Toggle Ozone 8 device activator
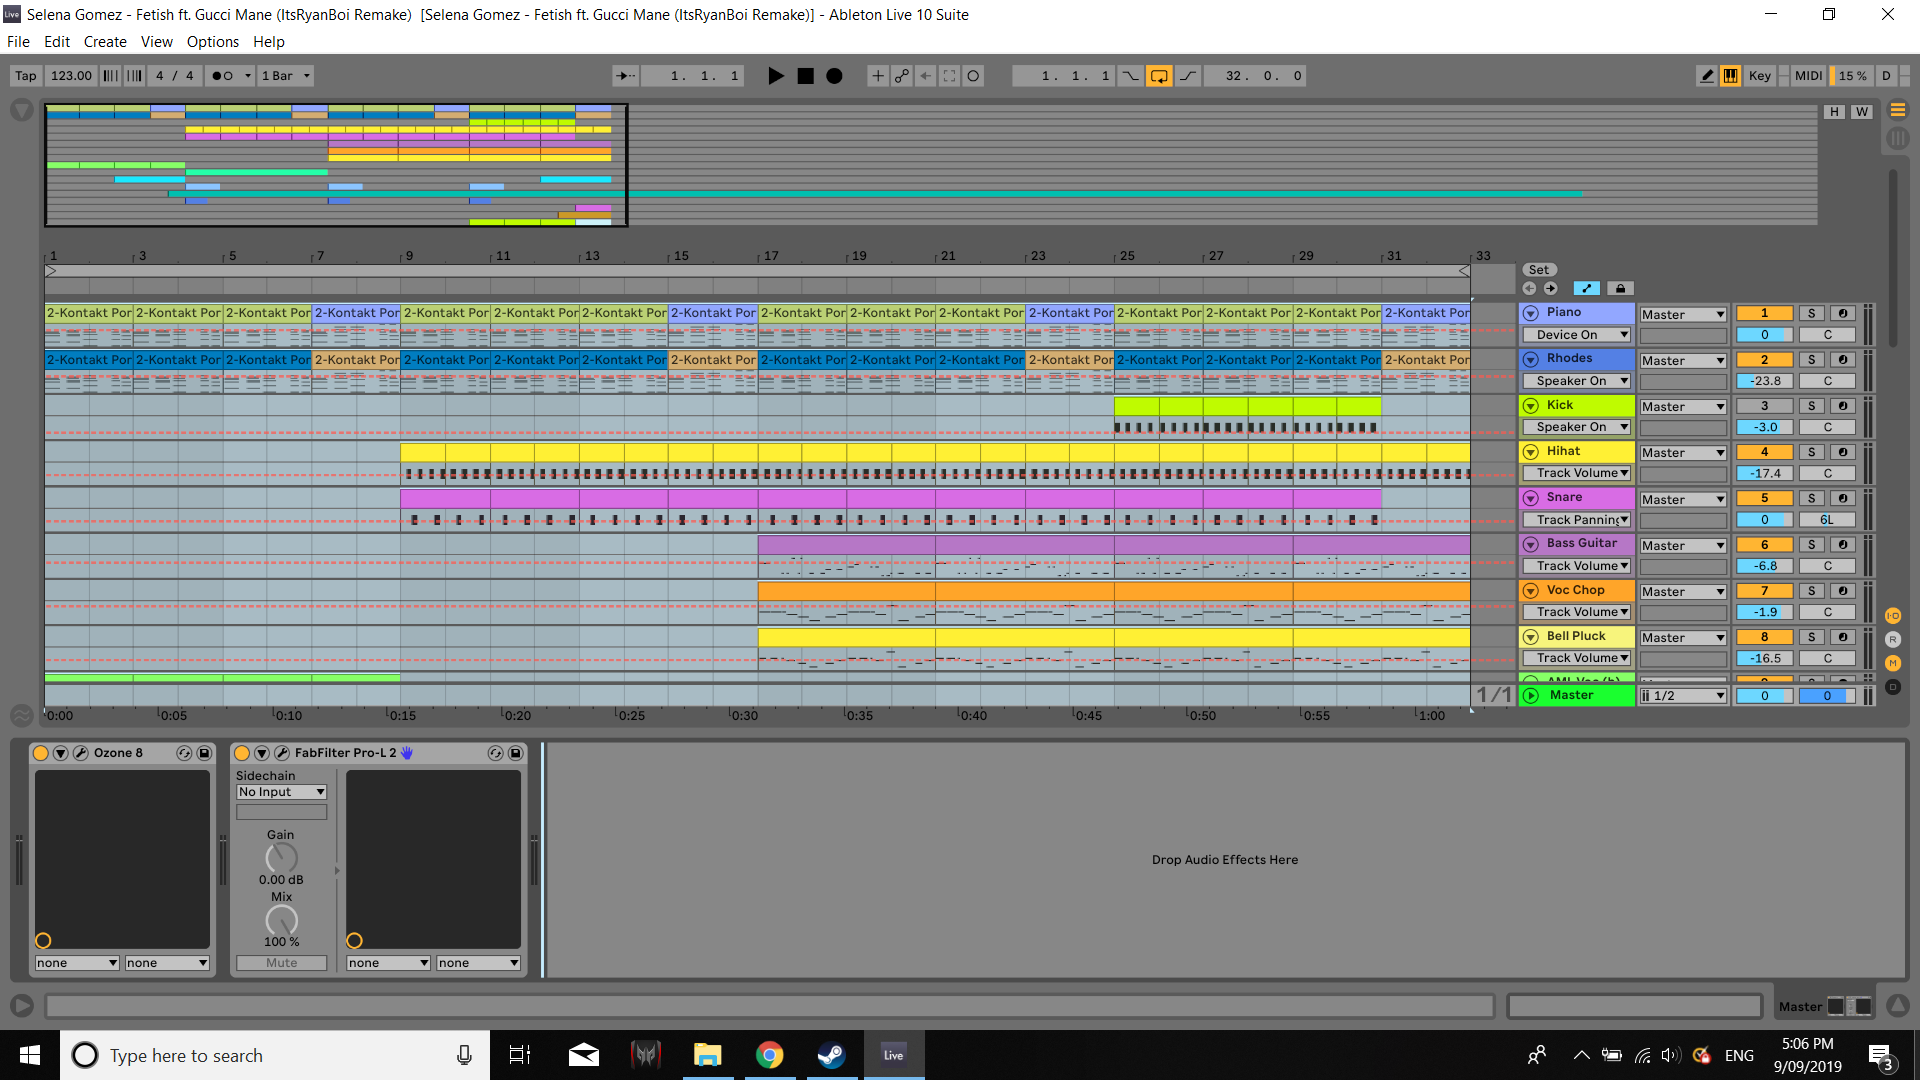 click(41, 753)
